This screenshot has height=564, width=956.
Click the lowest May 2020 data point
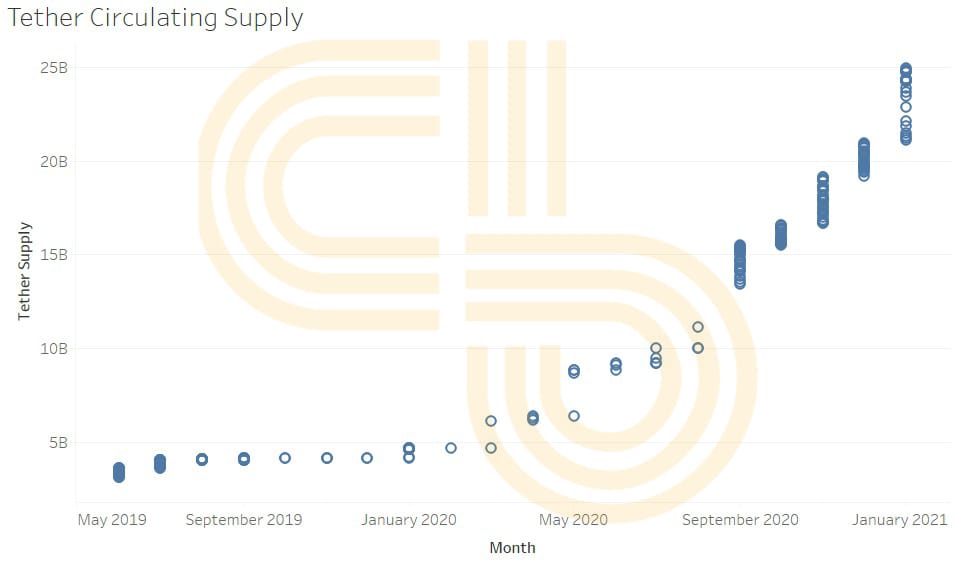coord(574,416)
